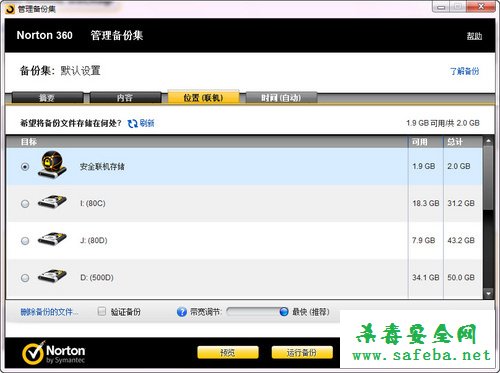Open the 位置 (联机) tab
This screenshot has width=500, height=373.
[x=203, y=97]
